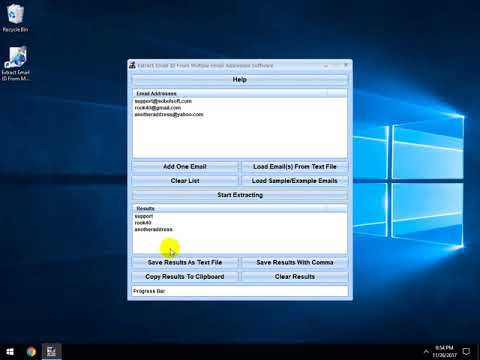Select 'support' in the Results list
Image resolution: width=480 pixels, height=360 pixels.
point(144,216)
